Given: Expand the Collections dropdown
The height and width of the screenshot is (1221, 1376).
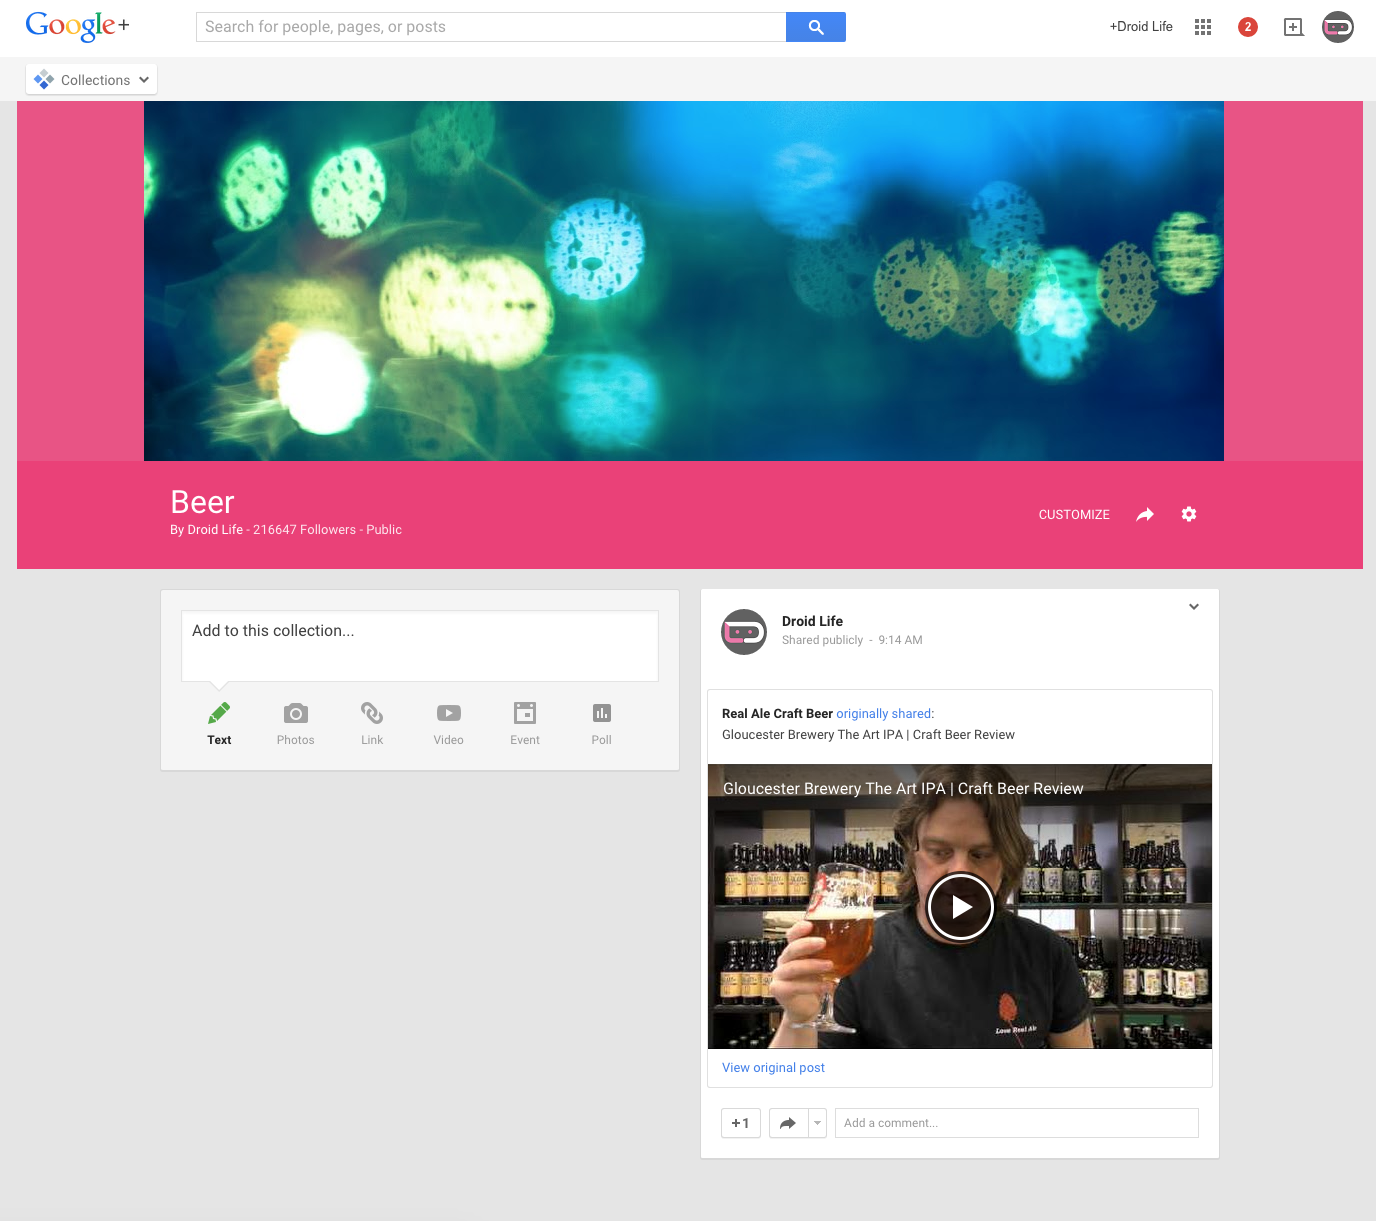Looking at the screenshot, I should (x=92, y=80).
